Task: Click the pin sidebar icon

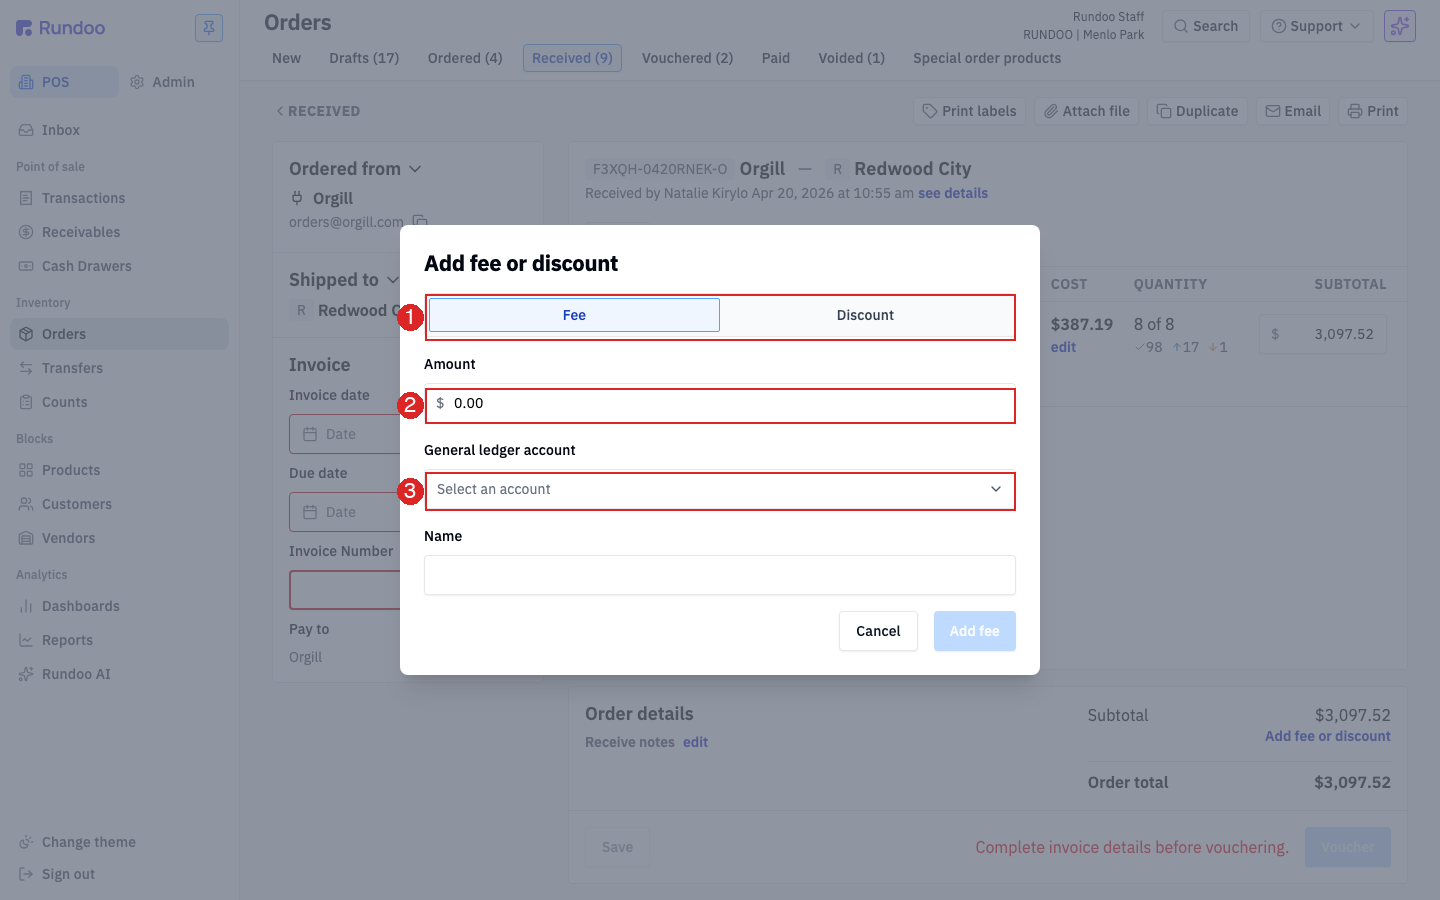Action: click(209, 28)
